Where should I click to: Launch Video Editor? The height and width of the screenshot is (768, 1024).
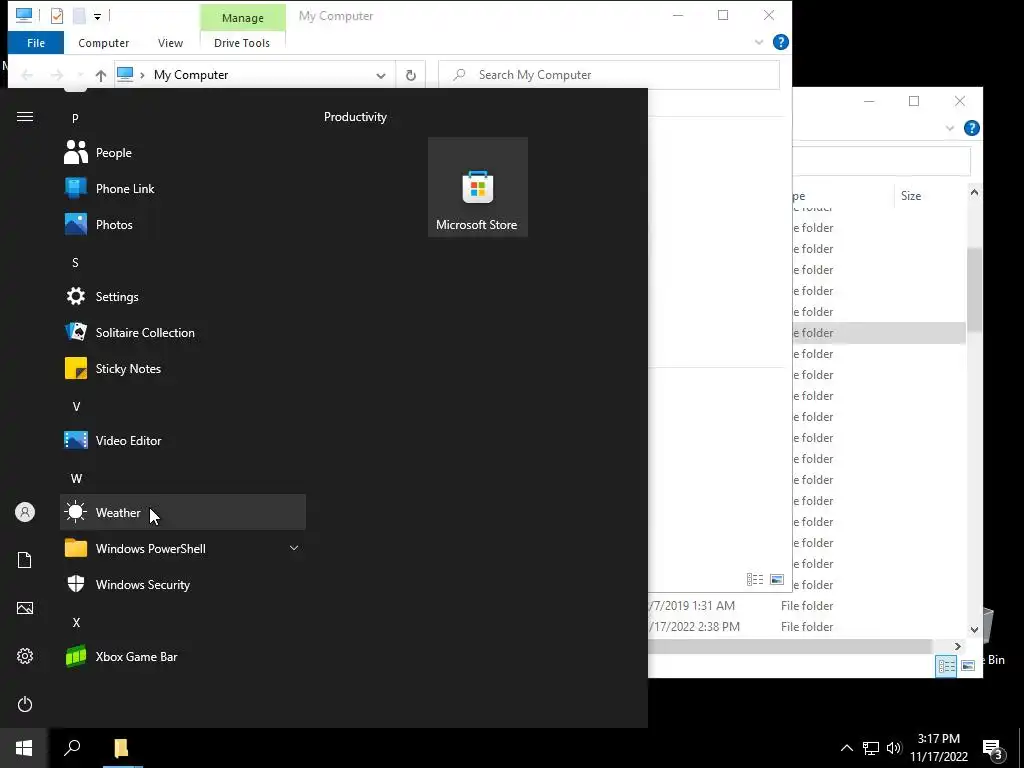coord(183,441)
